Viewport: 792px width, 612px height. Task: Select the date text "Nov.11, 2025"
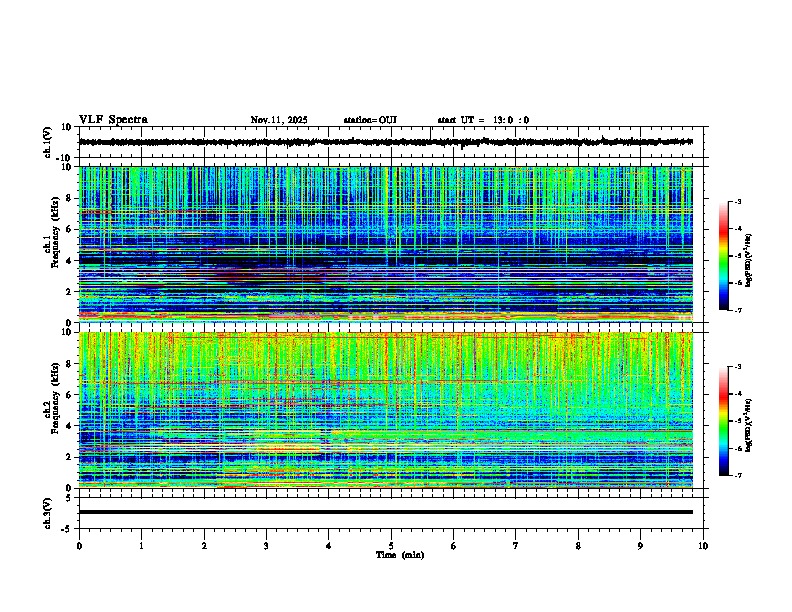279,120
